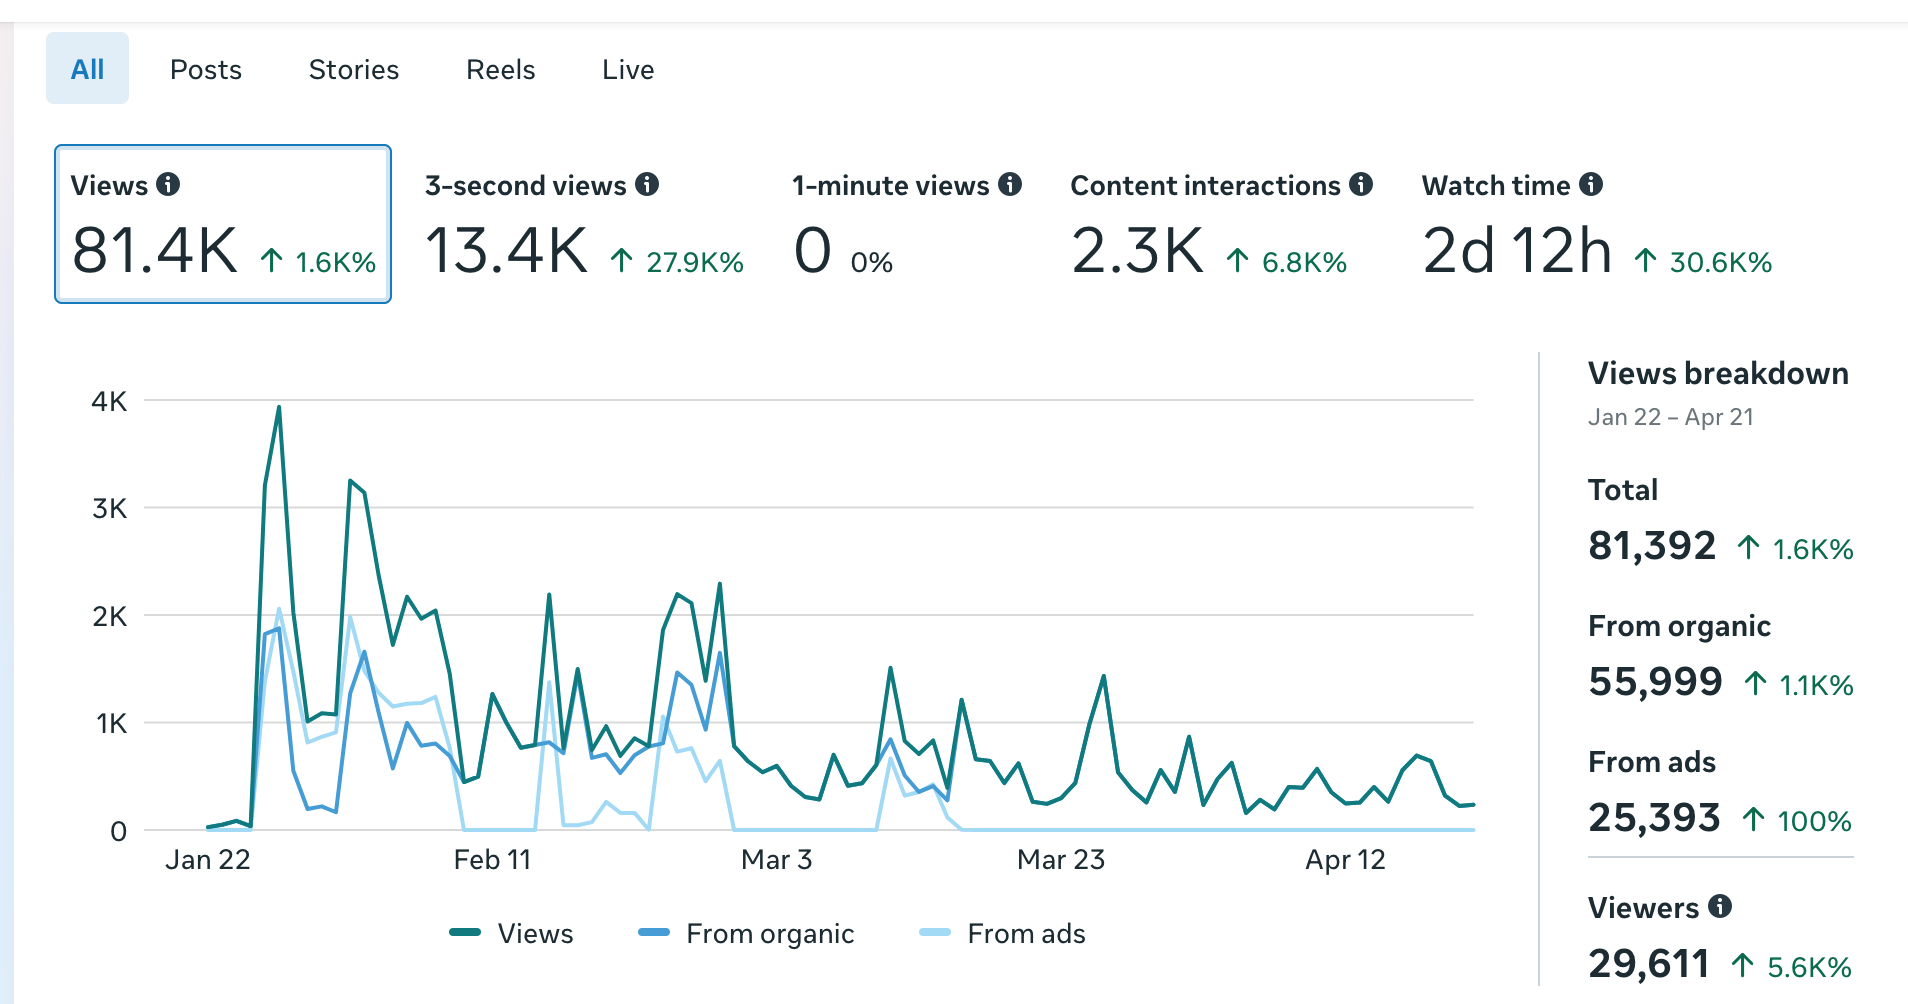Select the Views 81.4K metric card
Screen dimensions: 1908x1004
pyautogui.click(x=223, y=224)
